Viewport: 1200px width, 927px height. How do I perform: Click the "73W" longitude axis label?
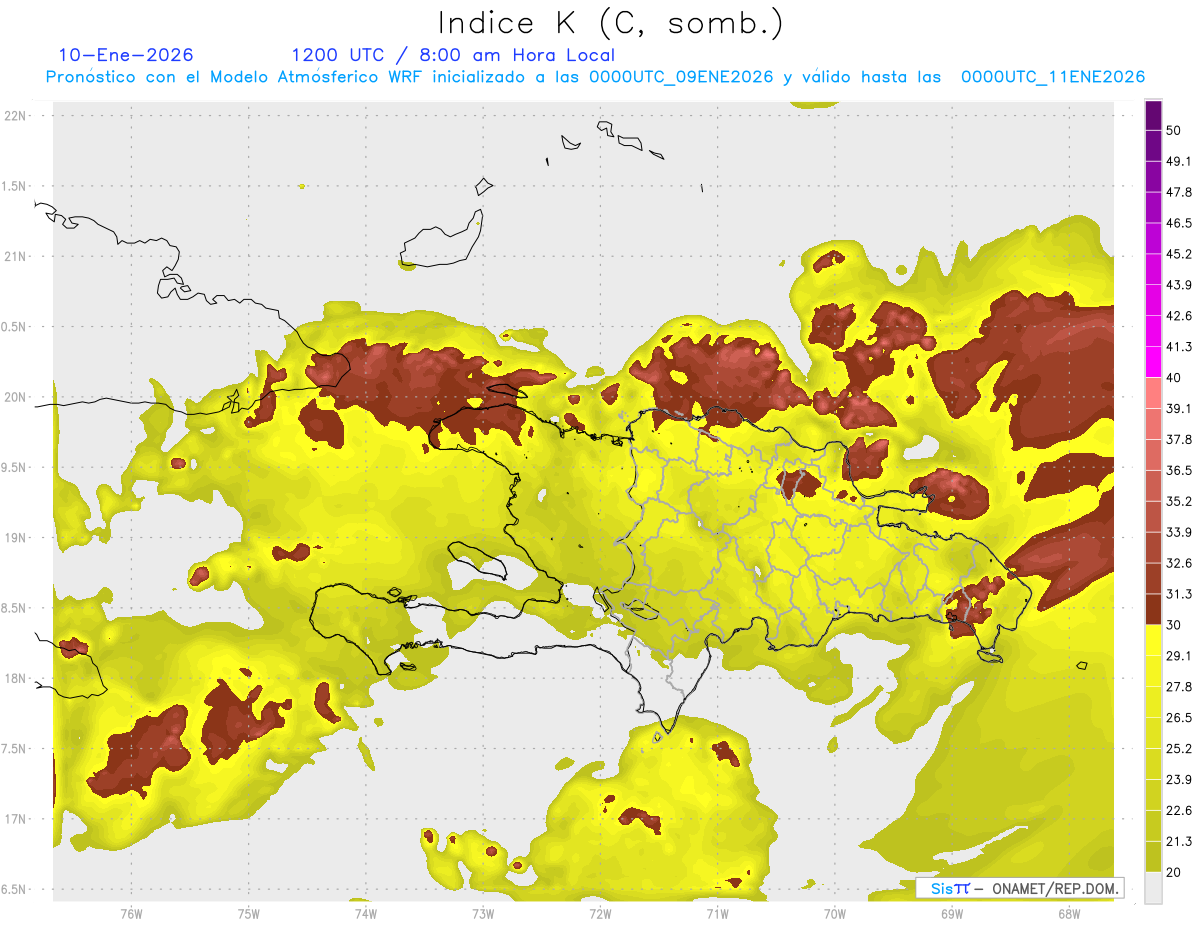click(482, 914)
